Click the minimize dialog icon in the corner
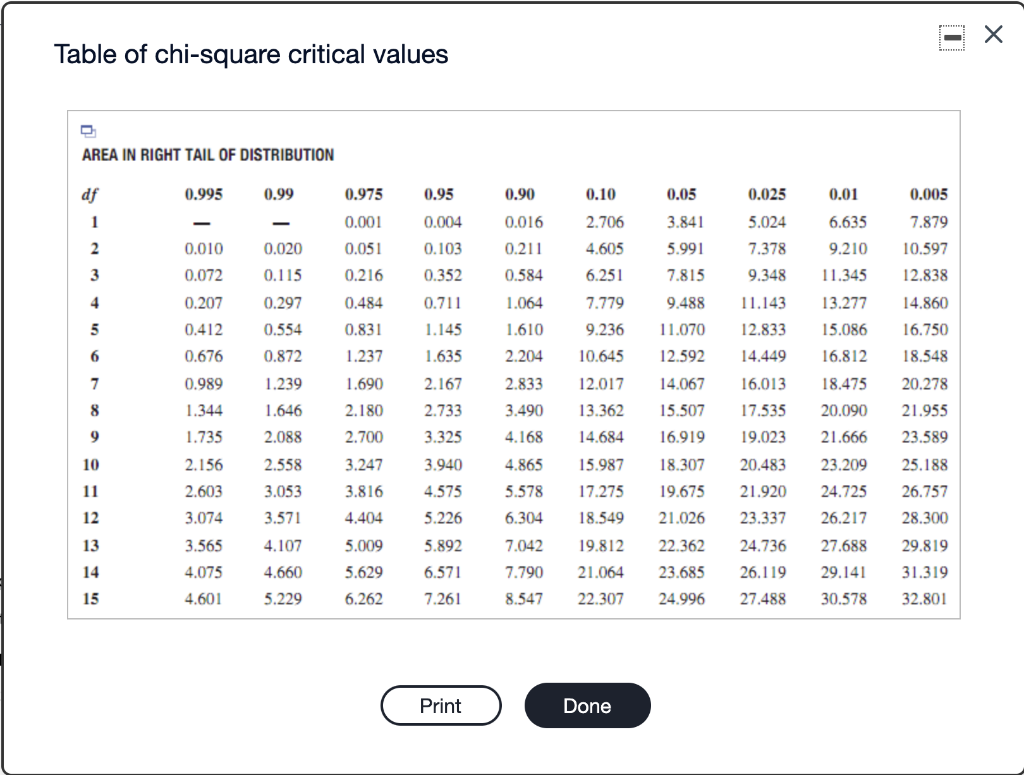Screen dimensions: 1024x775 click(x=951, y=37)
